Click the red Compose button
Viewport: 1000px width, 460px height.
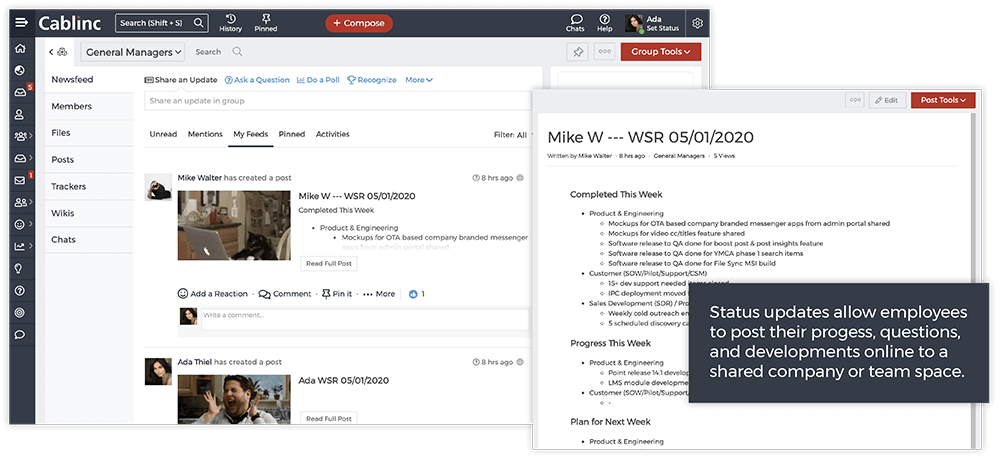359,23
